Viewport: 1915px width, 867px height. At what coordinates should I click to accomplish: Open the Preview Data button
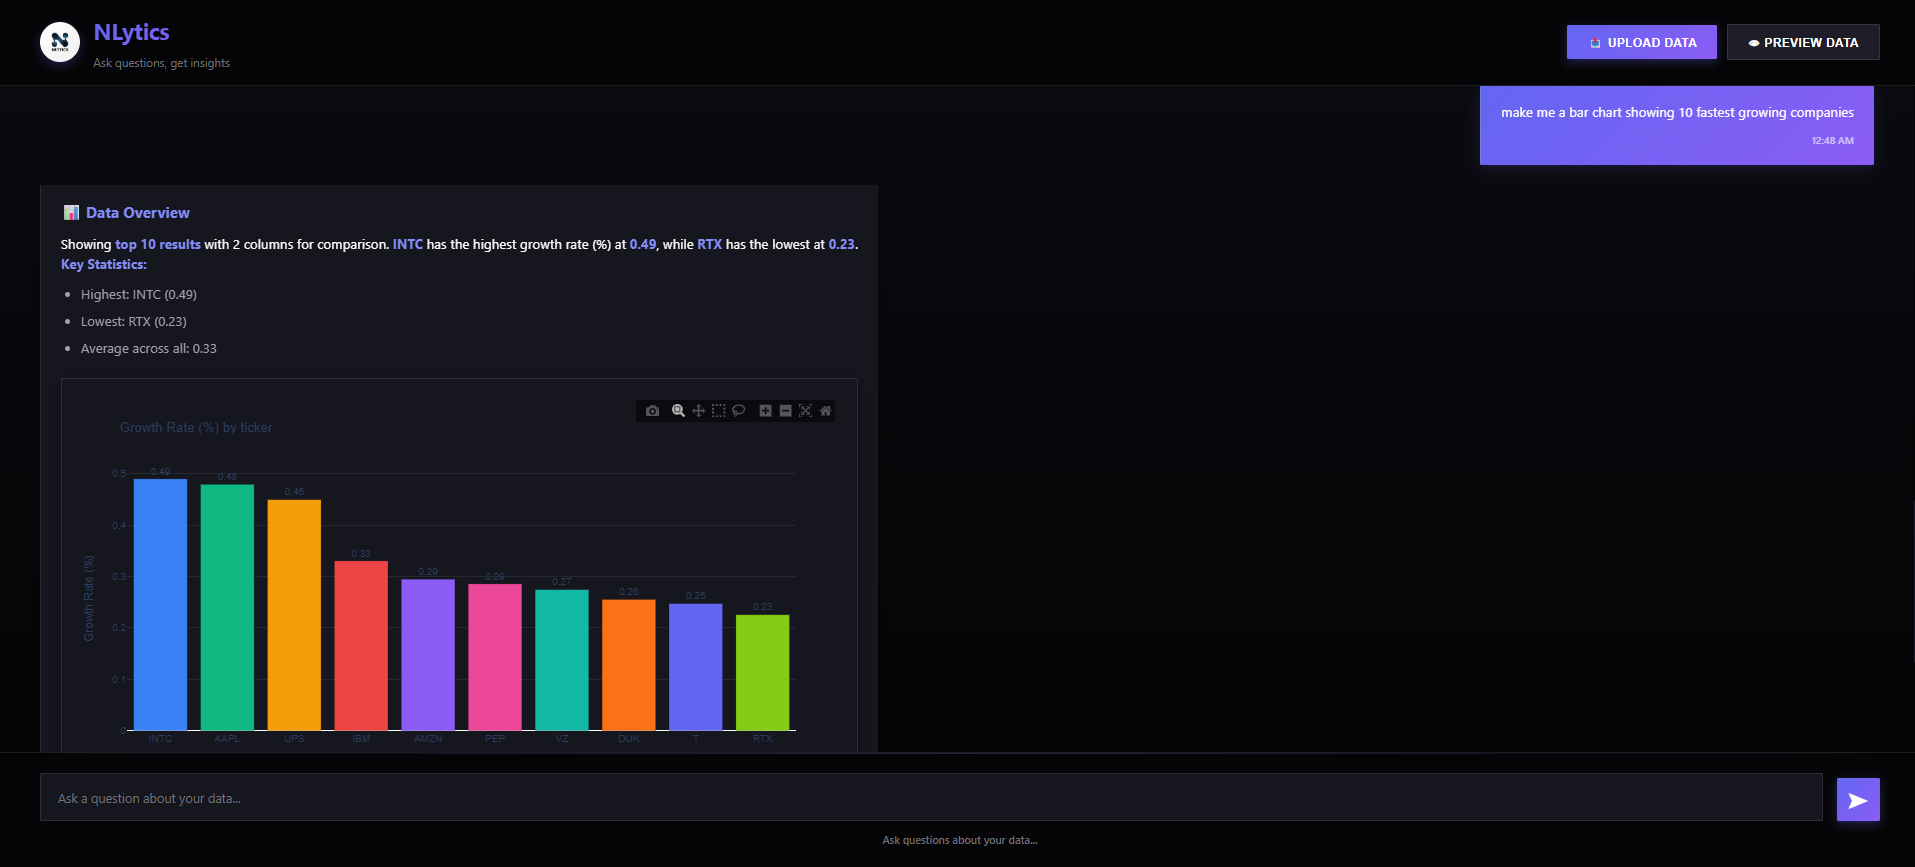tap(1803, 42)
